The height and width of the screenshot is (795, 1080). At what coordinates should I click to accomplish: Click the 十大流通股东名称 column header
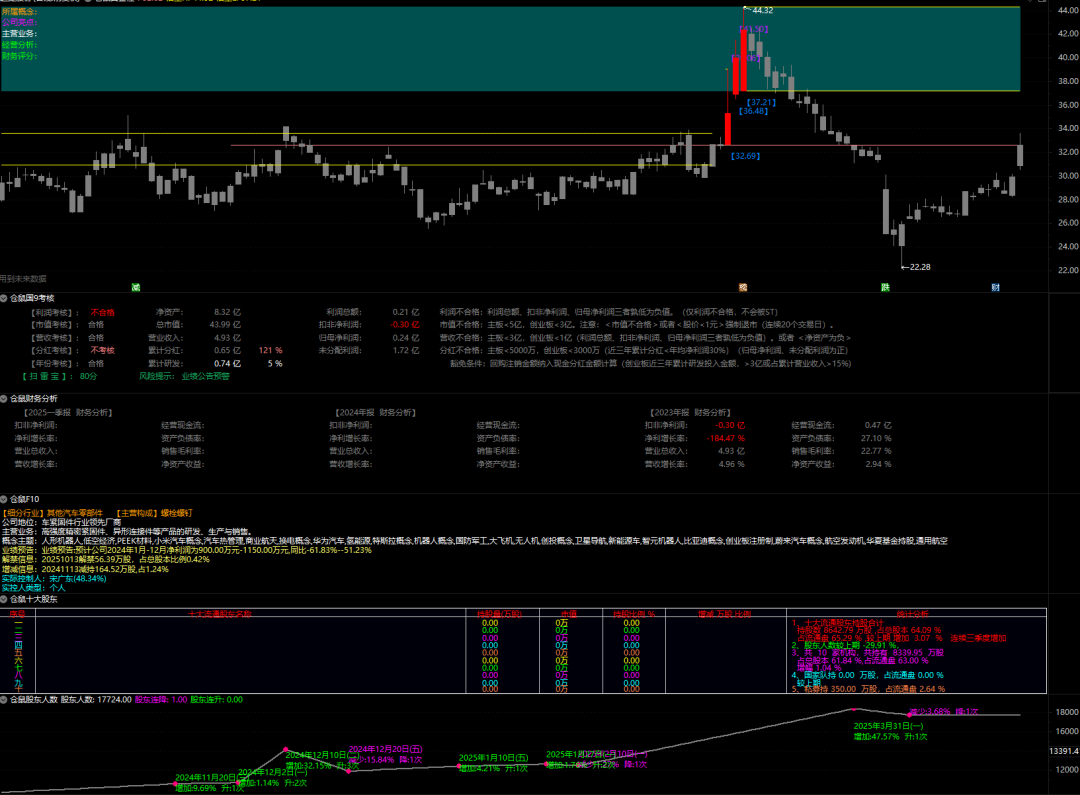(x=220, y=614)
